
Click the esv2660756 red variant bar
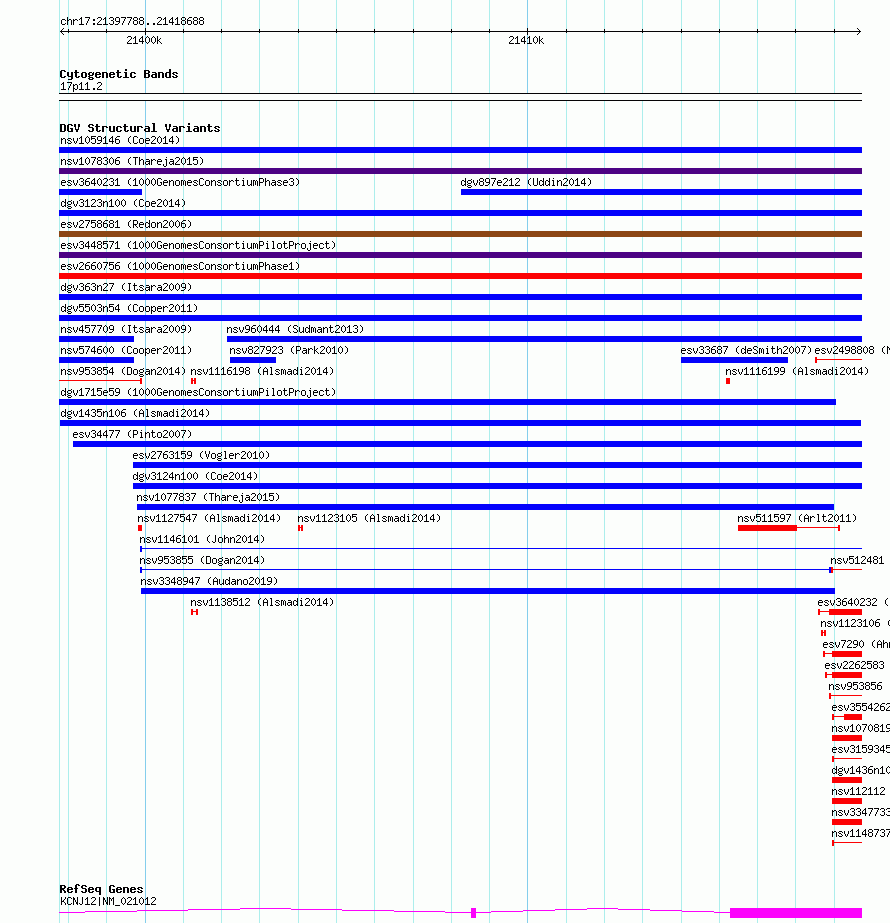click(x=460, y=276)
